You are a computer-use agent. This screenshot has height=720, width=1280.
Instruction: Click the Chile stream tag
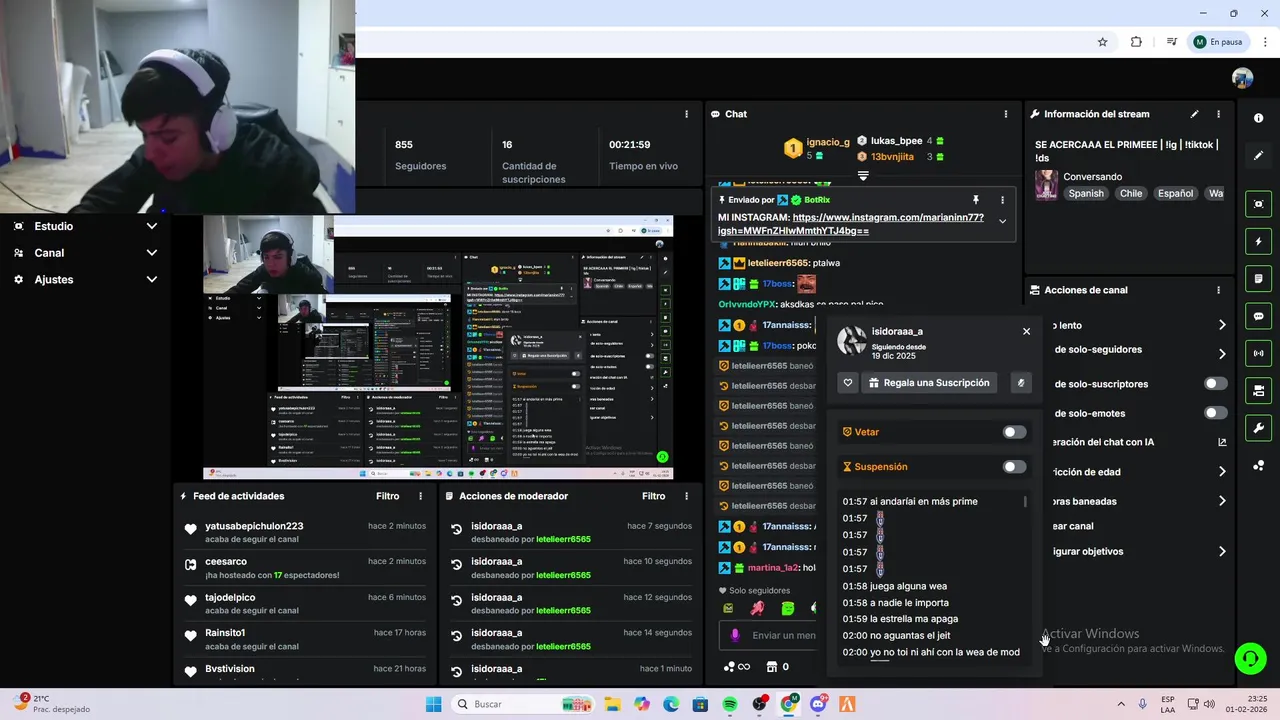click(1131, 194)
